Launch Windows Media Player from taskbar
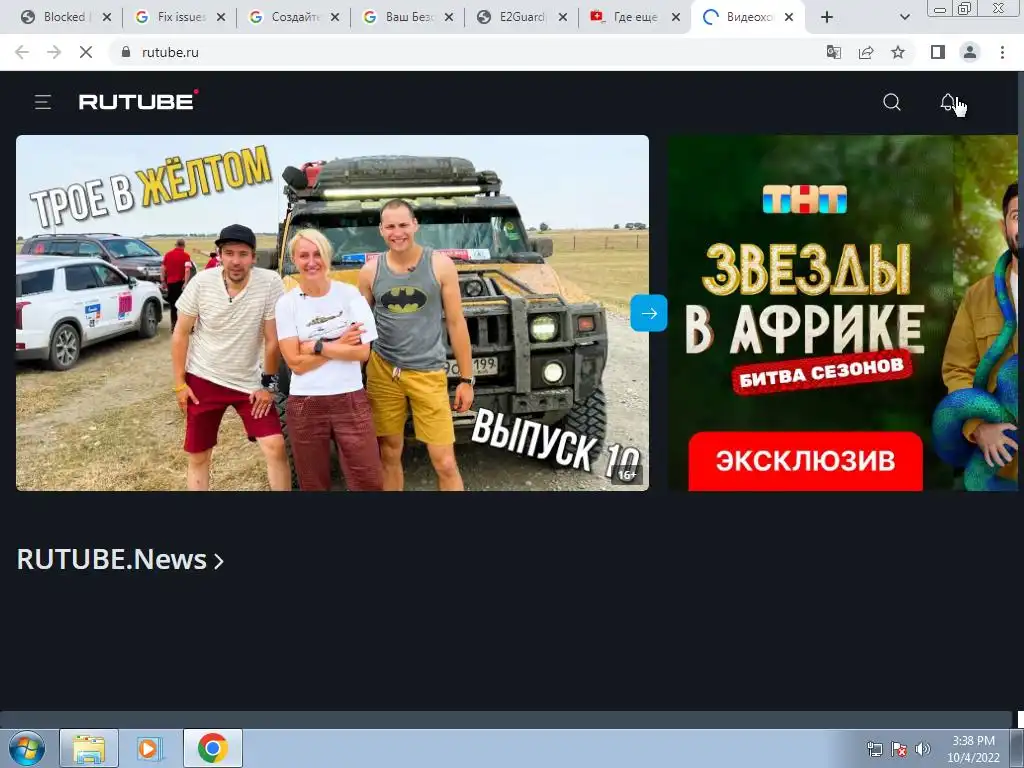Screen dimensions: 1024x768 tap(150, 748)
